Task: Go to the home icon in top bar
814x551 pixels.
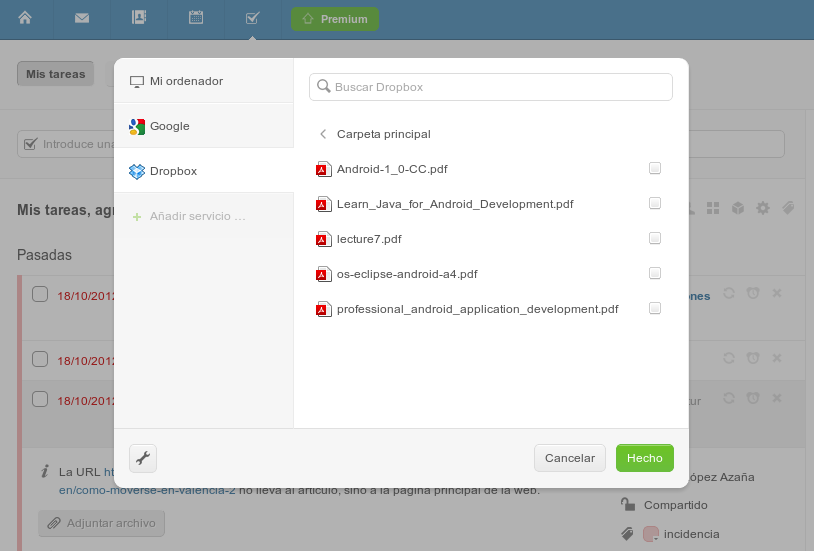Action: [25, 18]
